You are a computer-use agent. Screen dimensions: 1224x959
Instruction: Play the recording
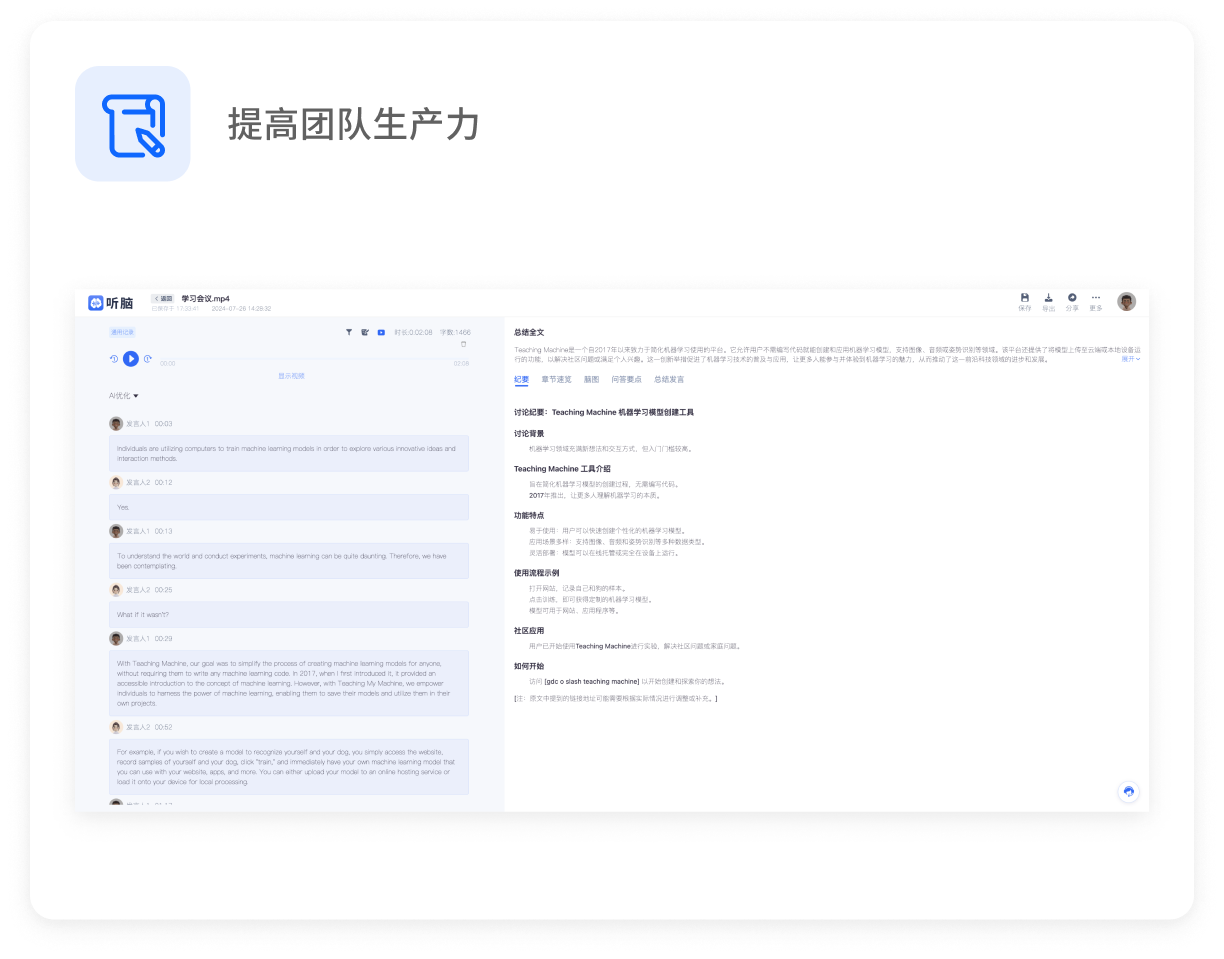[131, 358]
